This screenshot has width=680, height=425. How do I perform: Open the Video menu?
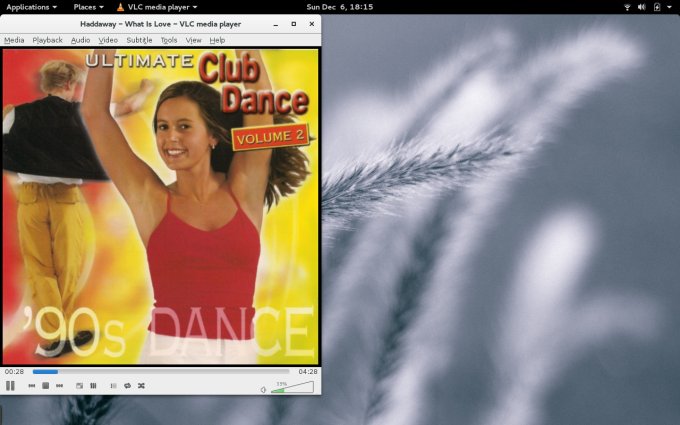coord(108,40)
